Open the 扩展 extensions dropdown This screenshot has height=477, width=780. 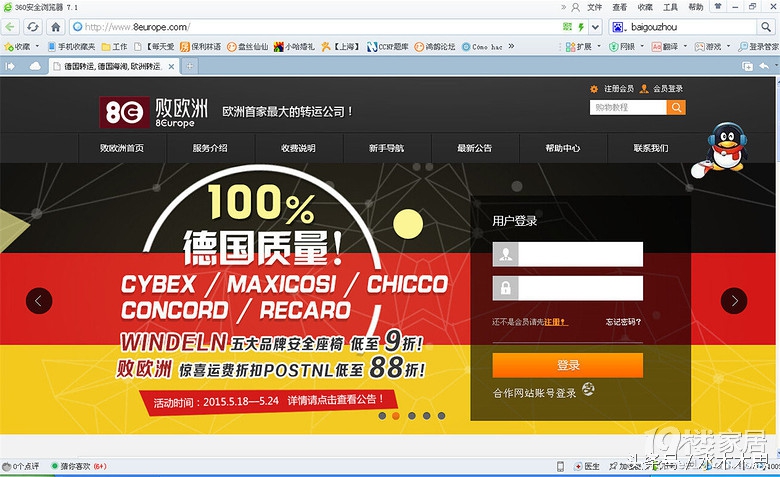(583, 47)
